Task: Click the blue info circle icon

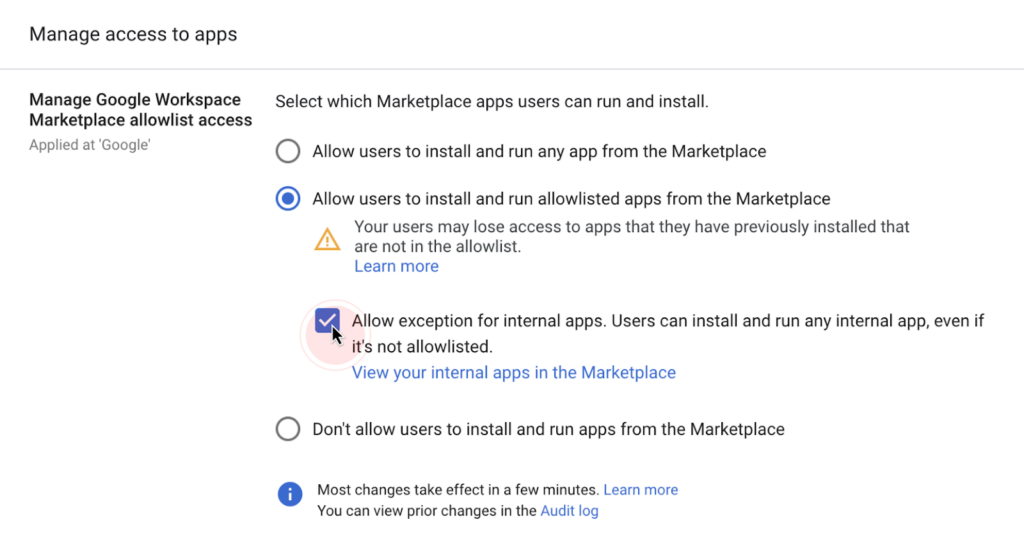Action: point(290,494)
